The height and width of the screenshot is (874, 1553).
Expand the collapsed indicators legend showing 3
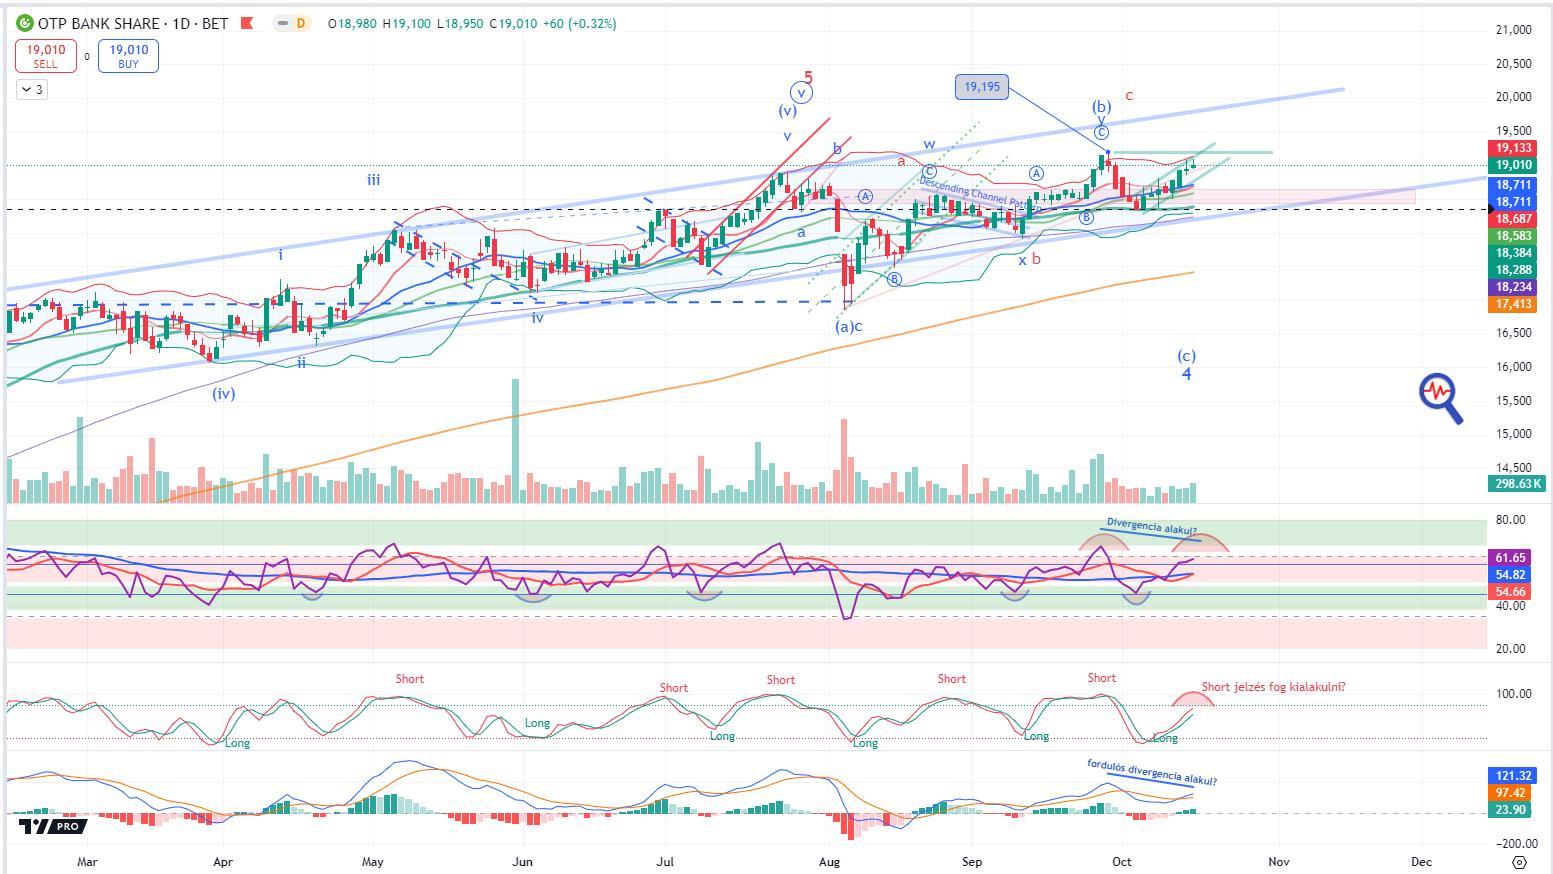[x=31, y=89]
